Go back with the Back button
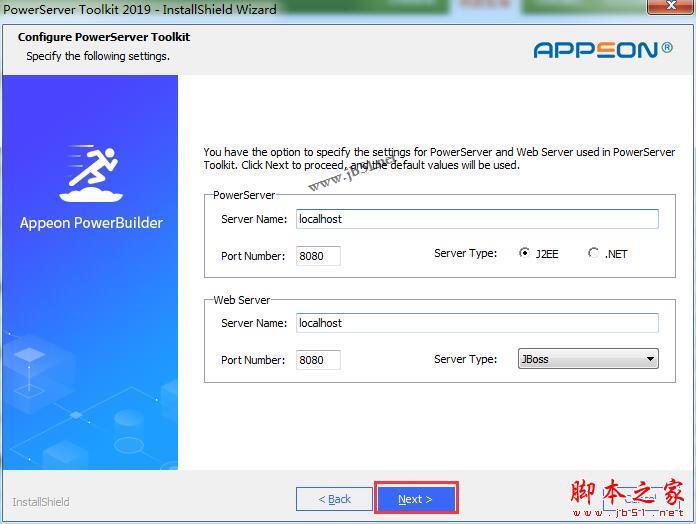The image size is (696, 524). point(334,499)
